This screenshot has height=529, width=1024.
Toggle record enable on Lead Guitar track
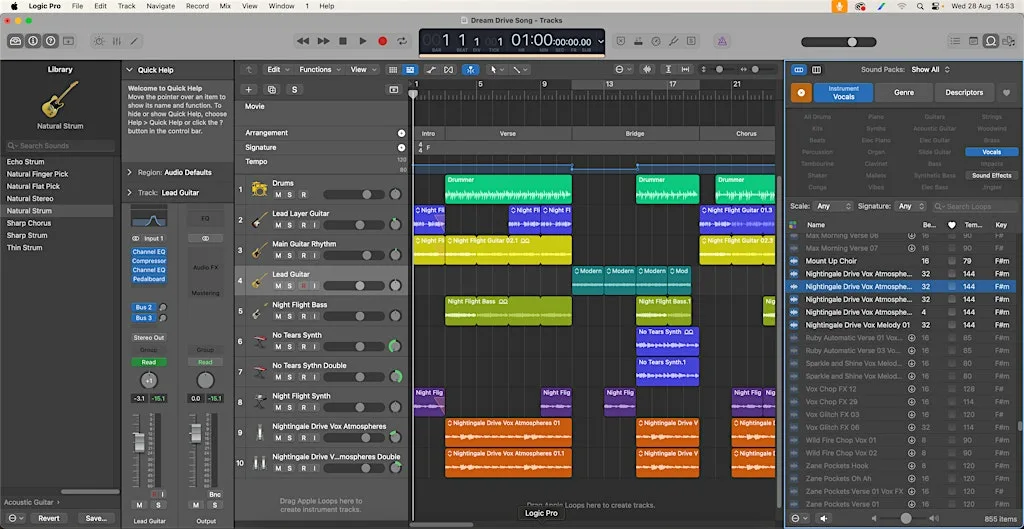click(x=303, y=286)
